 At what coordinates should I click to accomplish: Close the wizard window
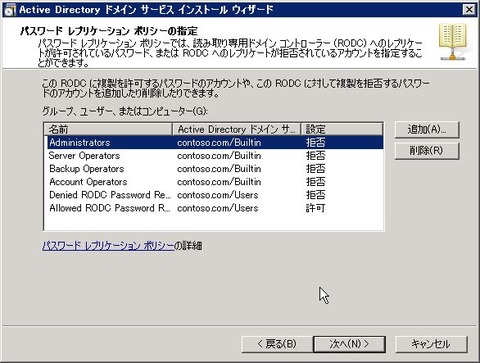pyautogui.click(x=469, y=10)
